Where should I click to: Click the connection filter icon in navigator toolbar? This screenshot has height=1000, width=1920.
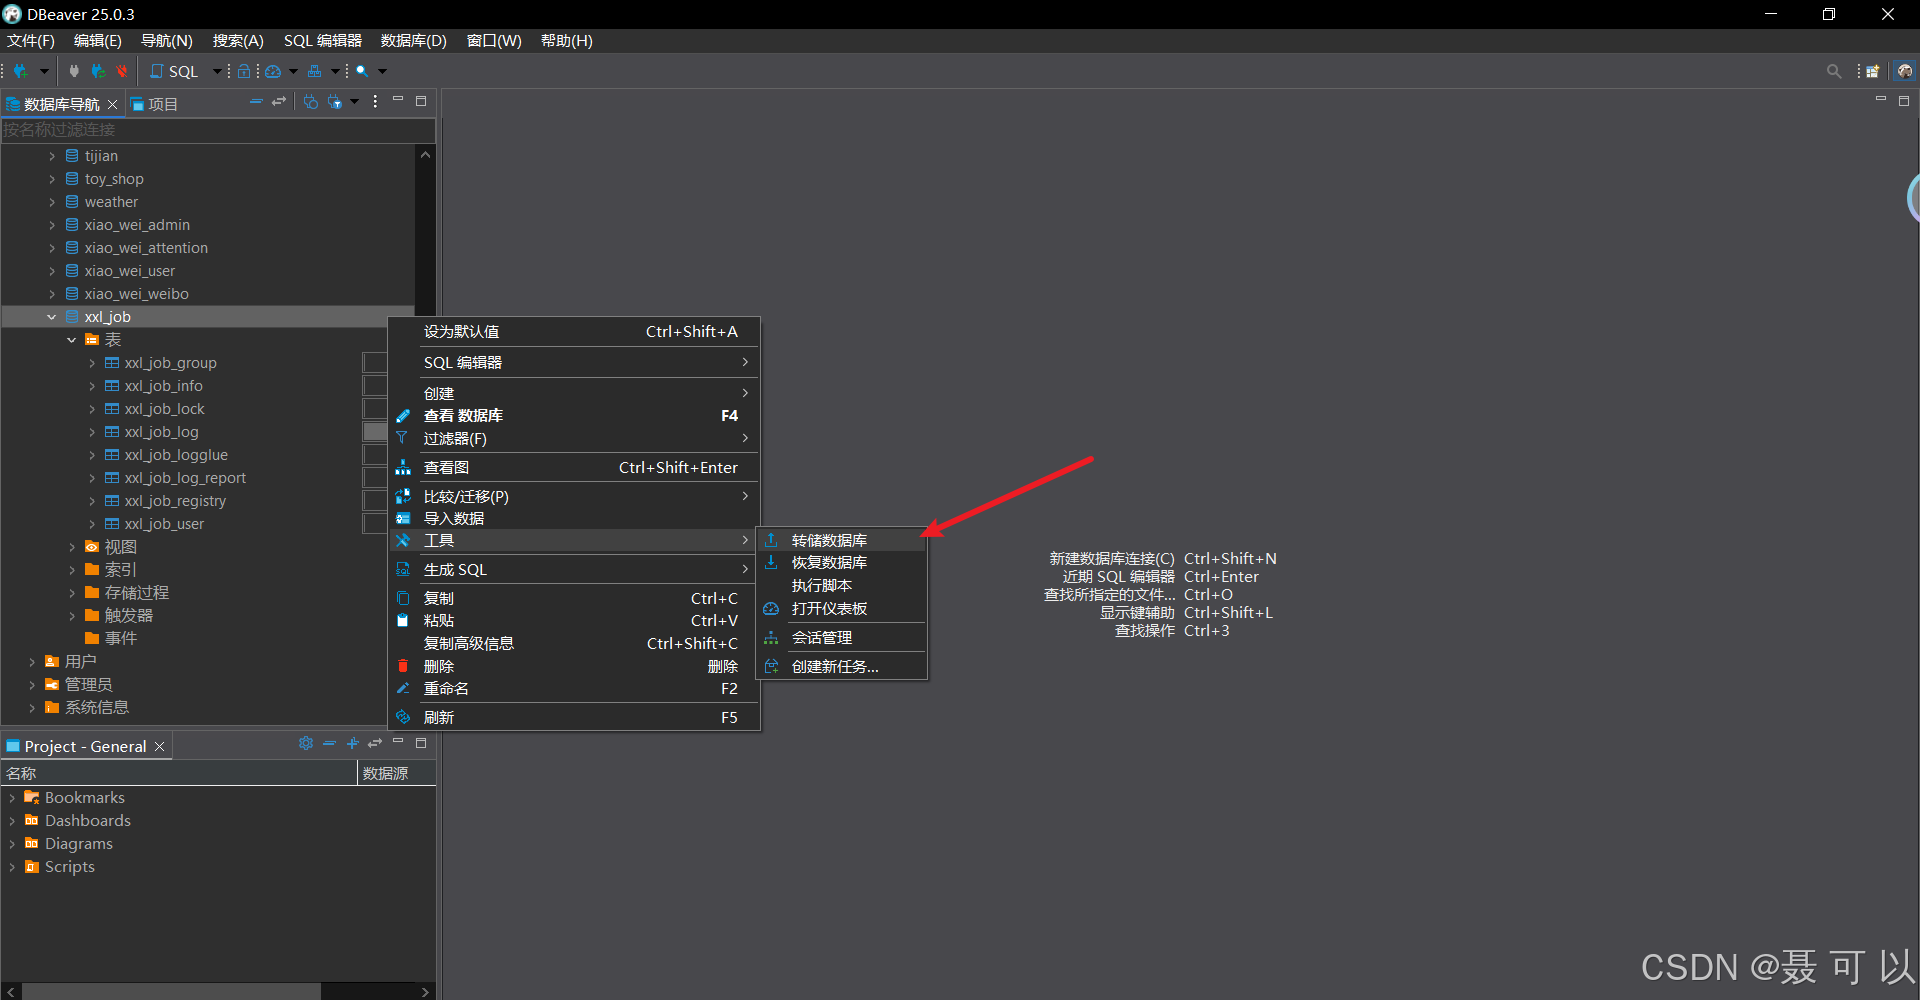pos(335,102)
